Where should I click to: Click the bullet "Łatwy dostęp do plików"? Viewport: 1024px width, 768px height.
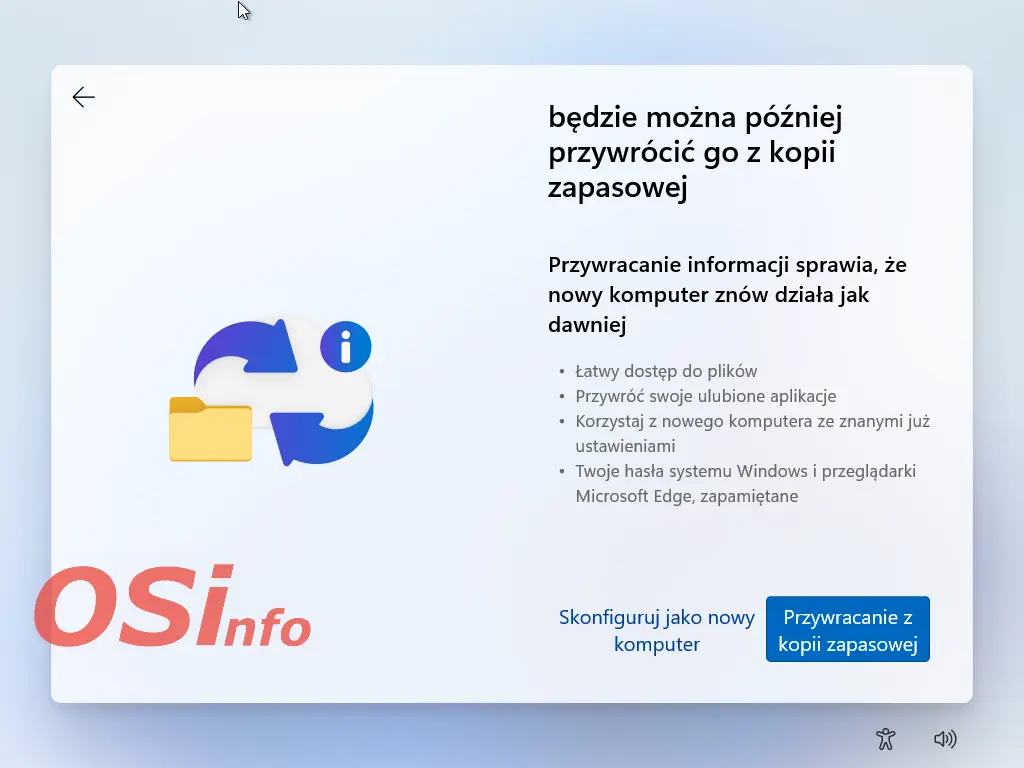[x=666, y=371]
